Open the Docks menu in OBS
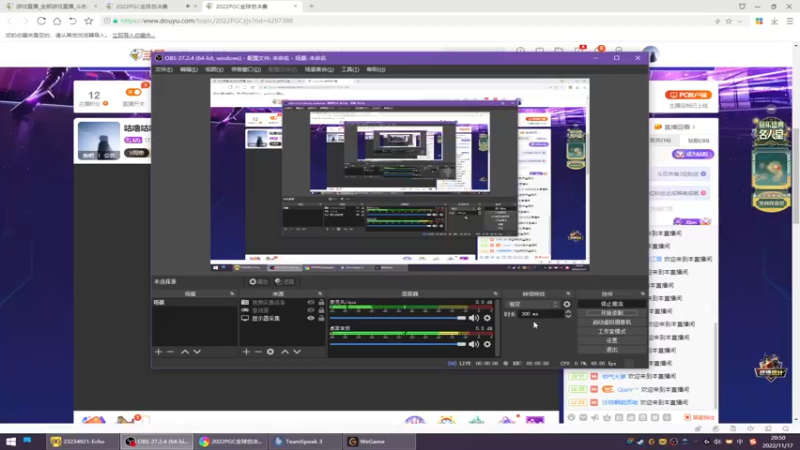This screenshot has width=800, height=450. (x=246, y=69)
